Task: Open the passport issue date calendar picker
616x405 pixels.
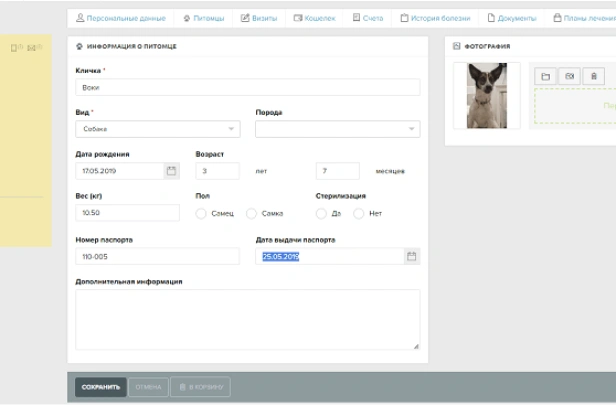Action: 411,257
